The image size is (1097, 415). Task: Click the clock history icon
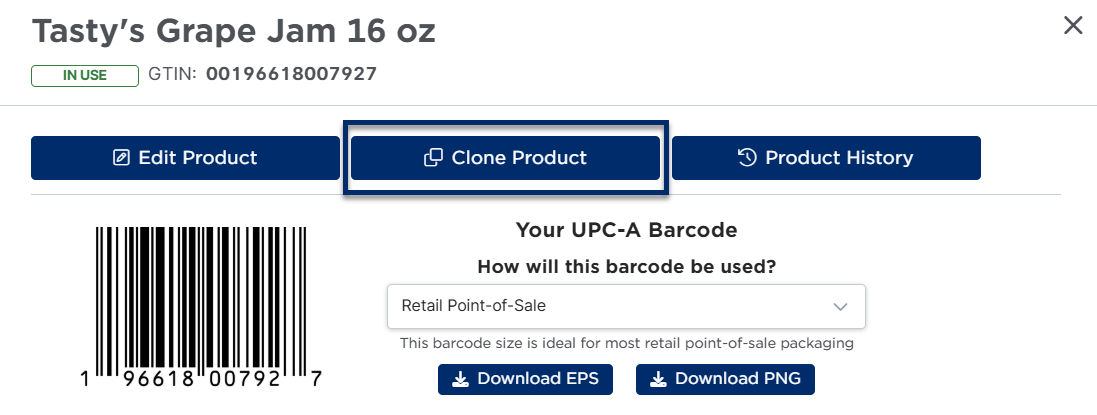[746, 157]
